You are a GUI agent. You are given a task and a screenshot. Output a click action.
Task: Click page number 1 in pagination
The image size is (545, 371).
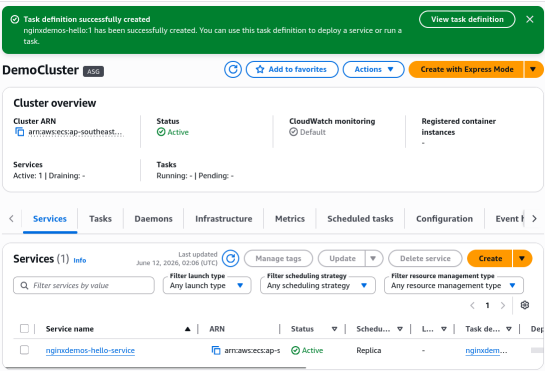point(487,305)
